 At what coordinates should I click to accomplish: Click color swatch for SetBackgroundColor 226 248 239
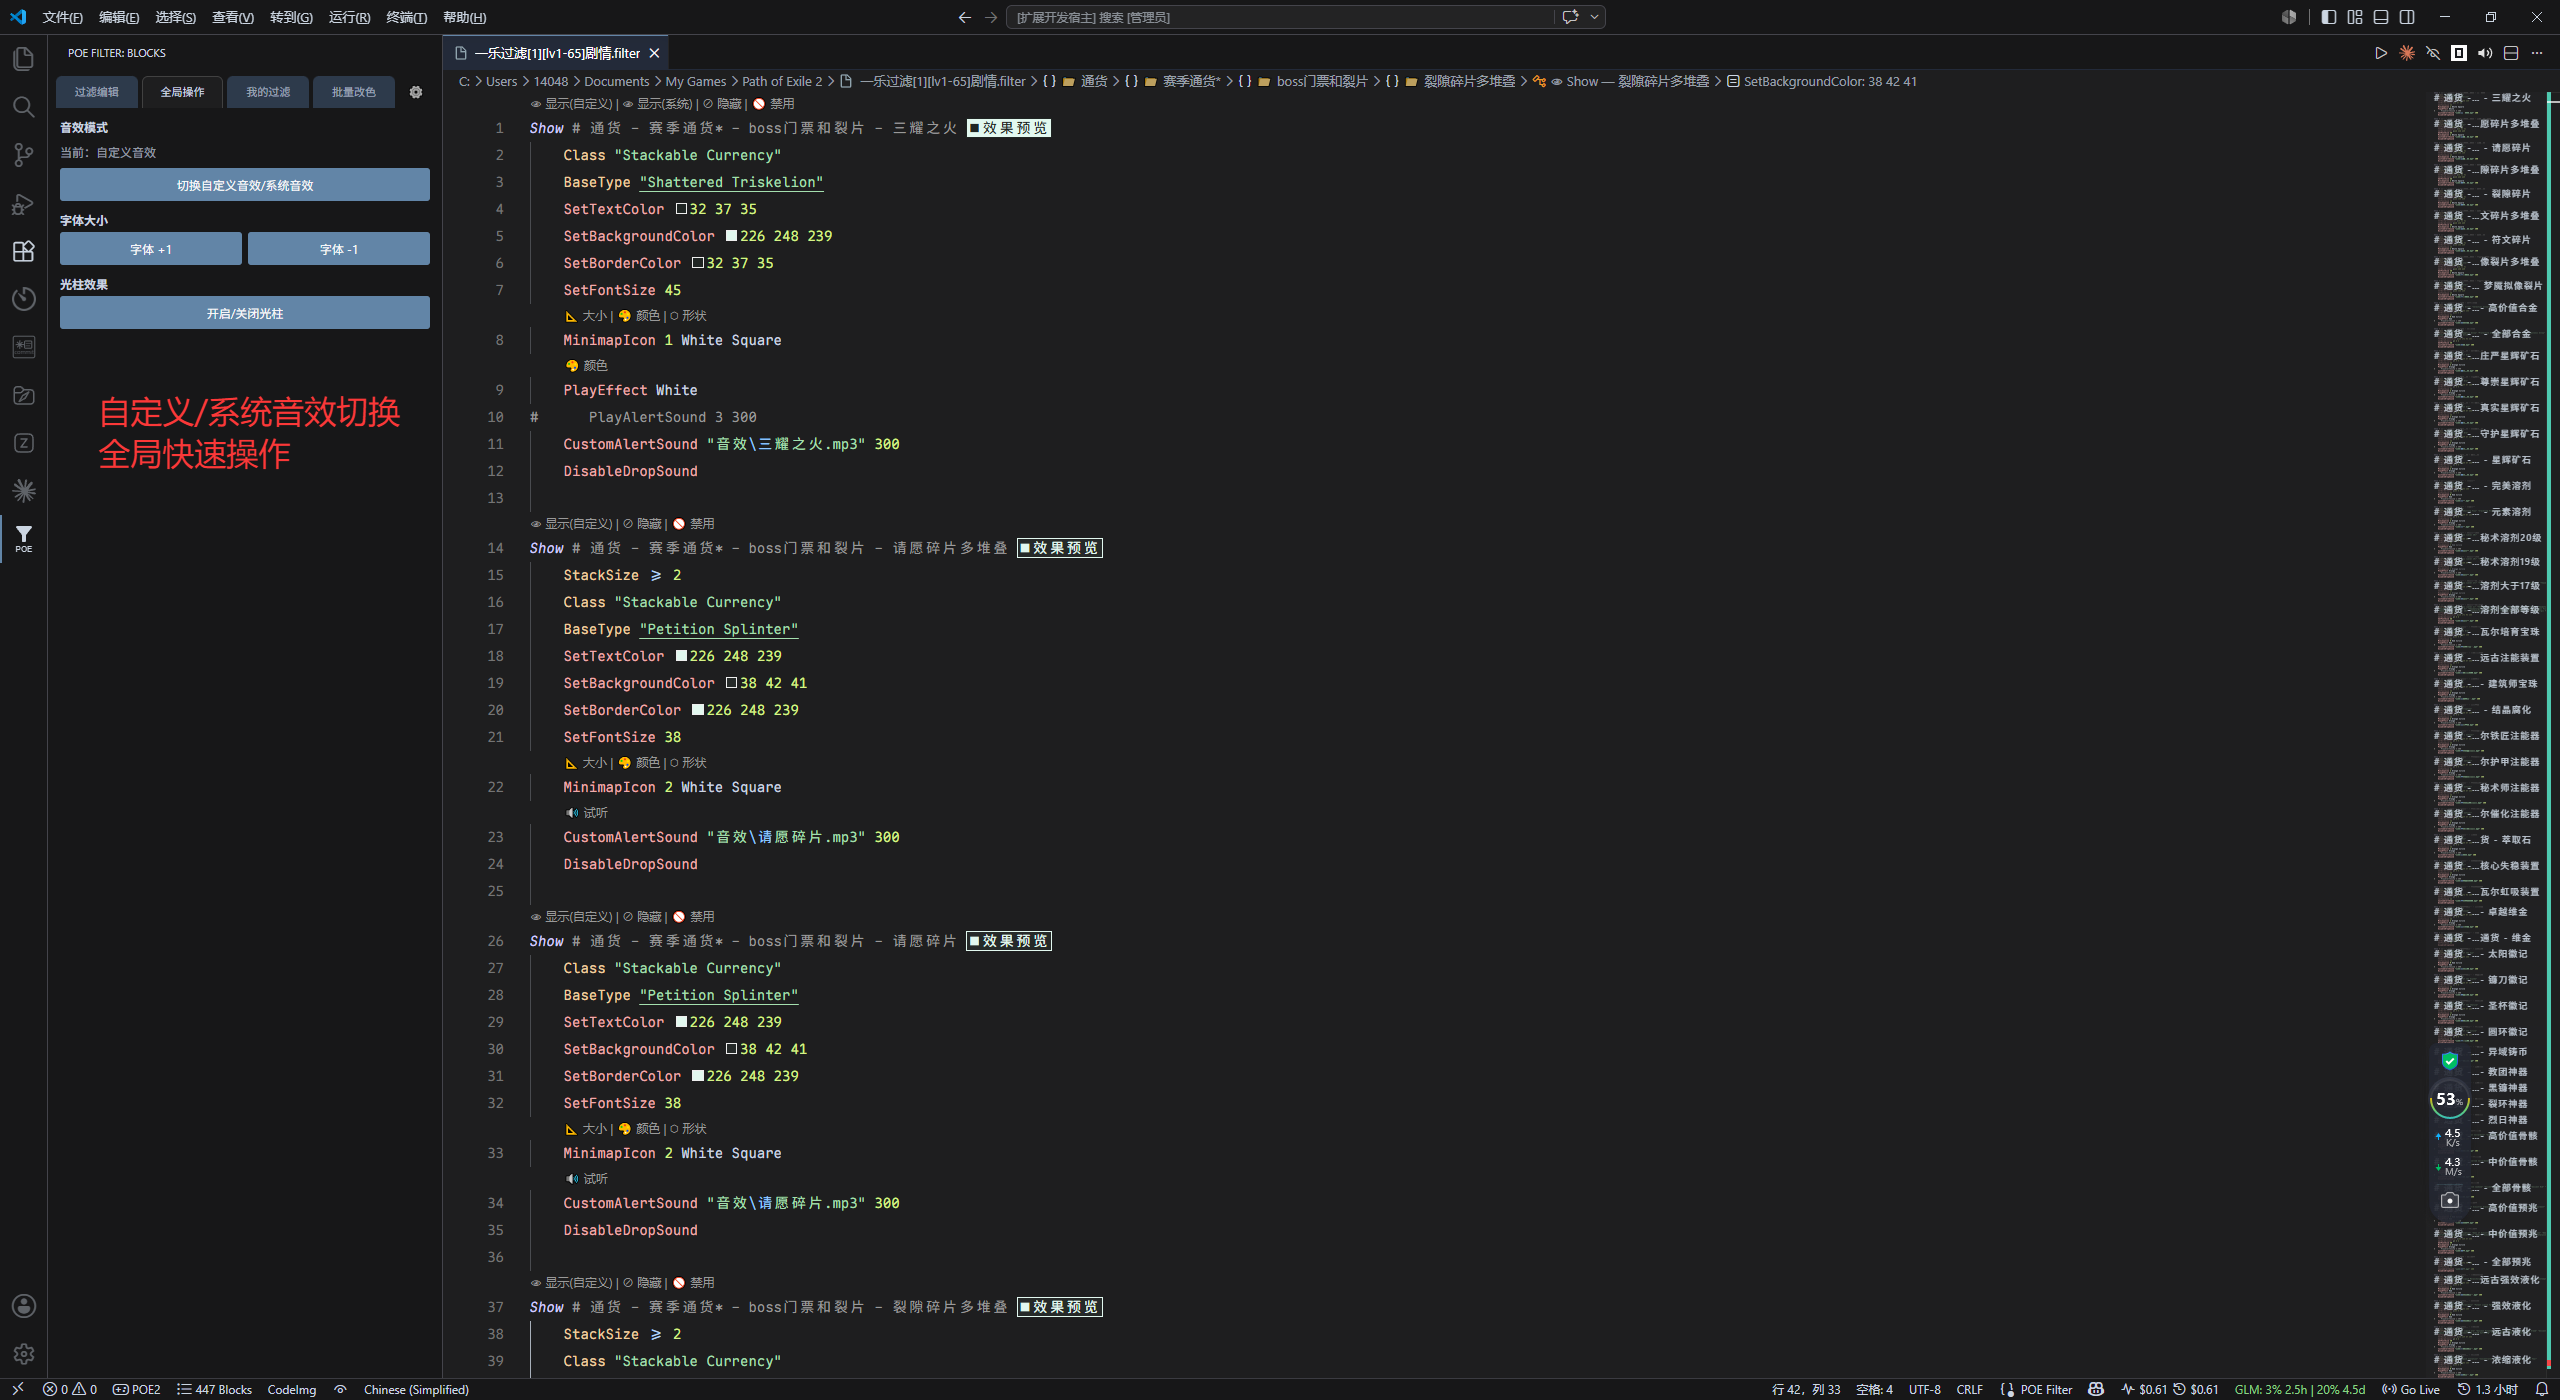tap(731, 236)
